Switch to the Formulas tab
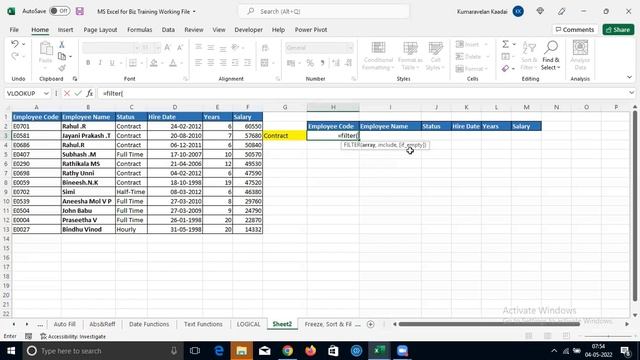The width and height of the screenshot is (640, 360). point(140,30)
